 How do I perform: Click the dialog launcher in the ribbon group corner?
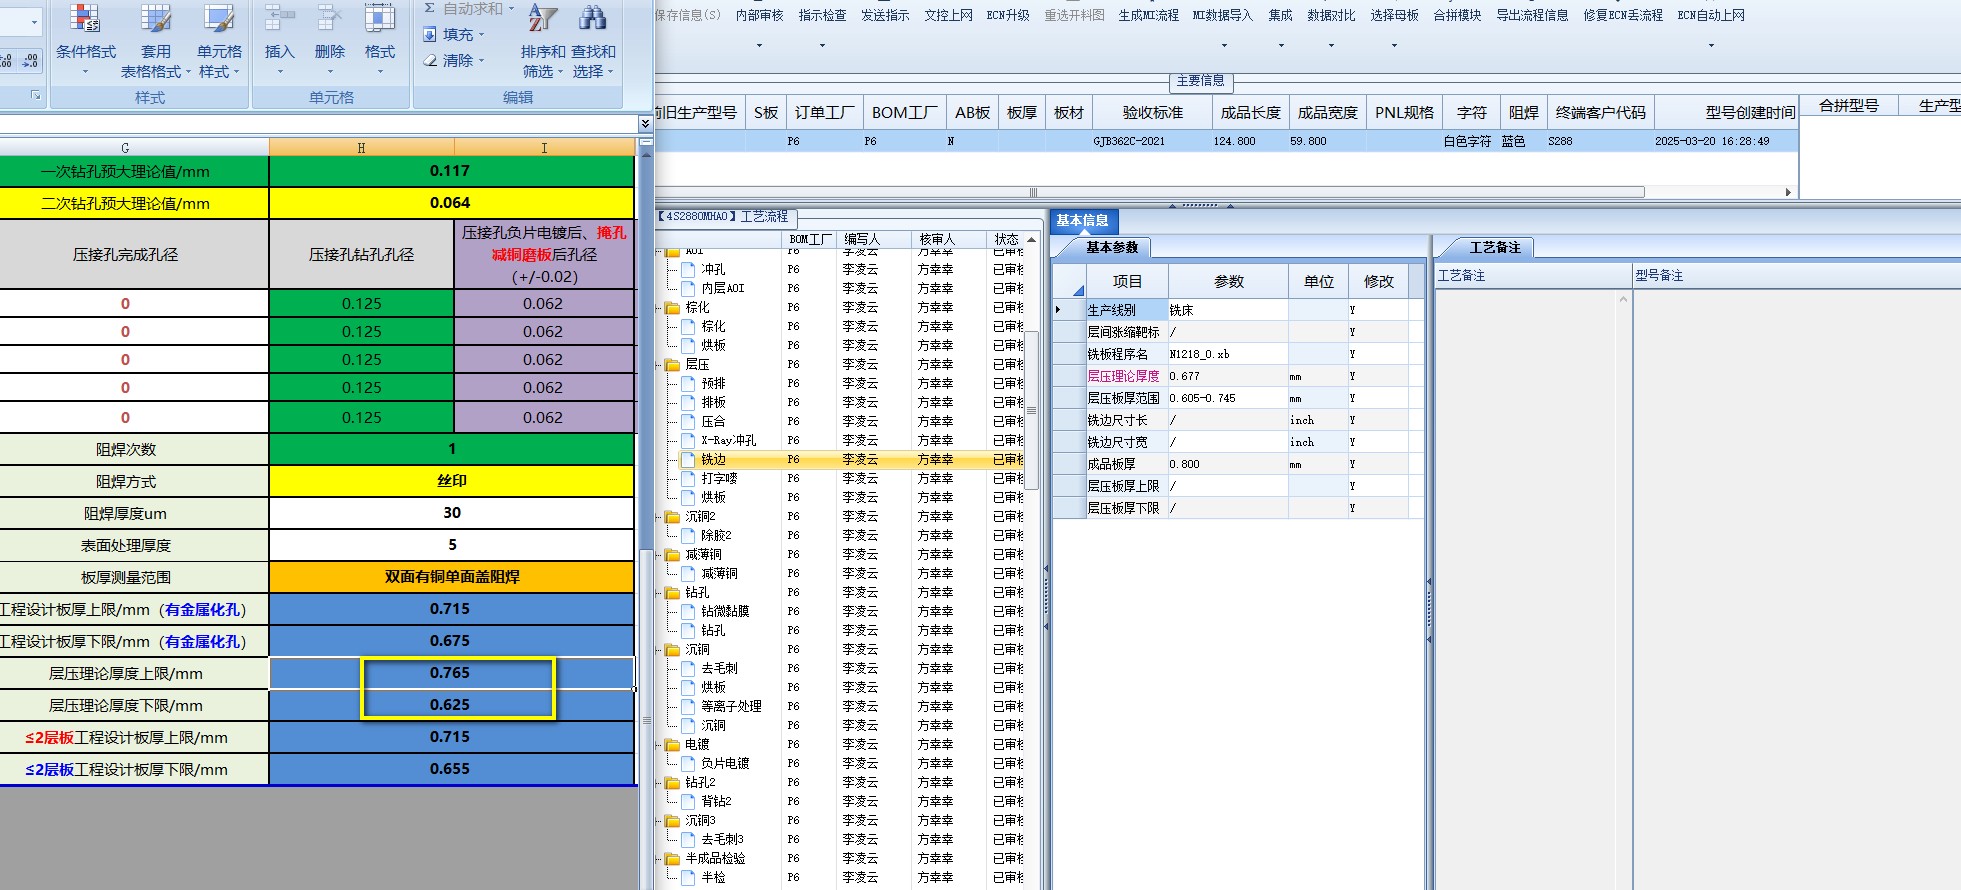tap(35, 95)
